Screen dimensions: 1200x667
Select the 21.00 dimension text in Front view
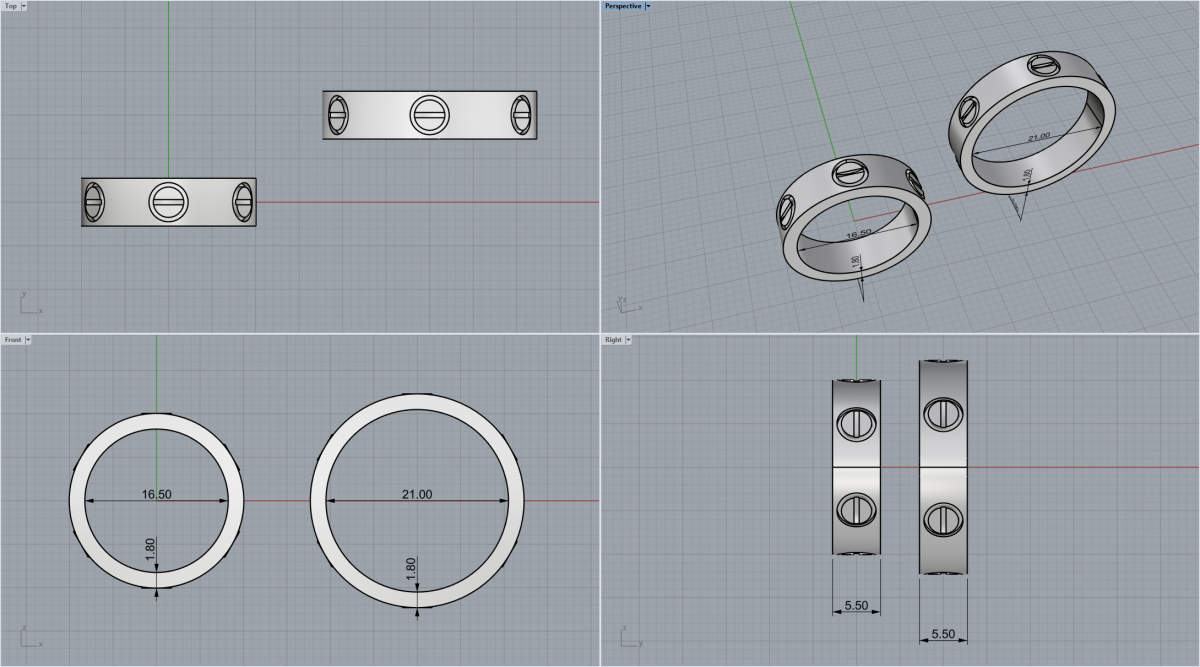coord(416,494)
